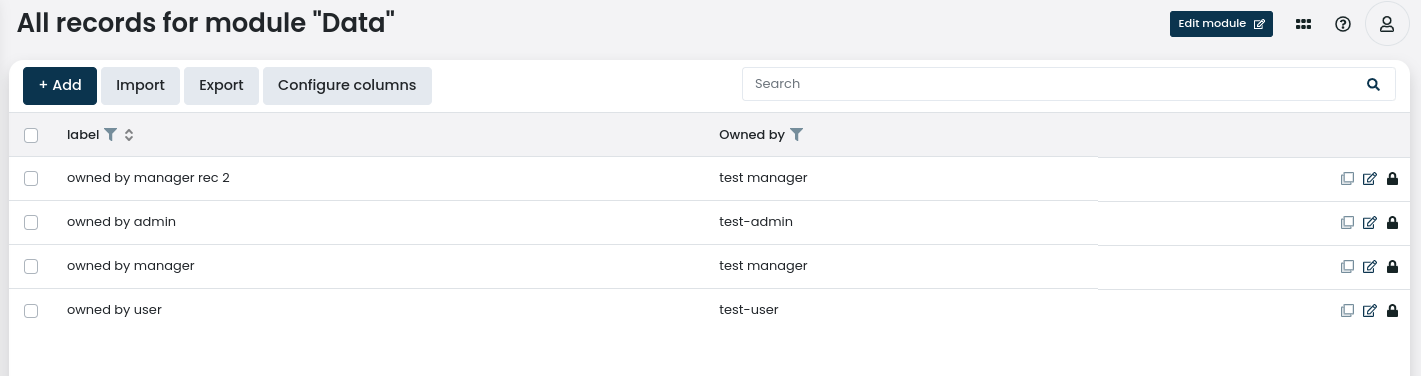Open the user profile avatar menu
1421x376 pixels.
1387,24
